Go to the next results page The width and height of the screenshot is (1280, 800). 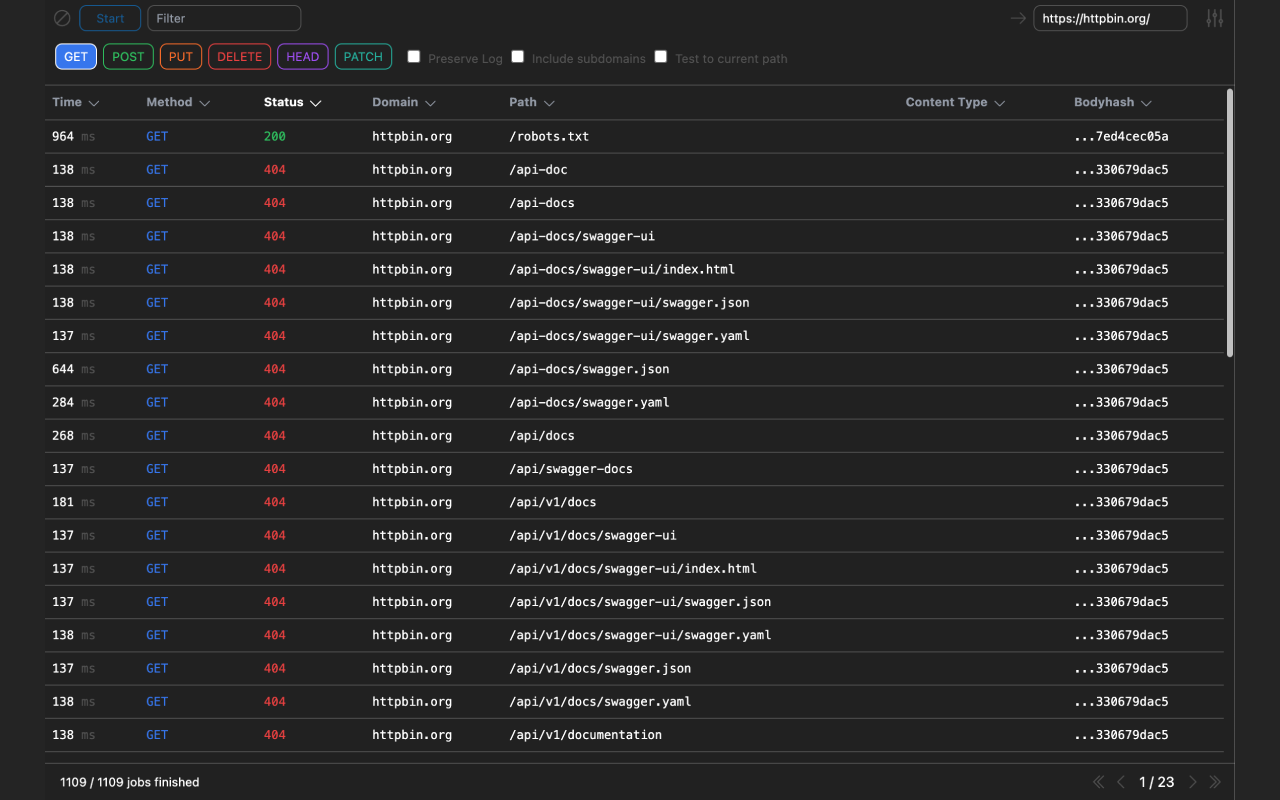1193,782
